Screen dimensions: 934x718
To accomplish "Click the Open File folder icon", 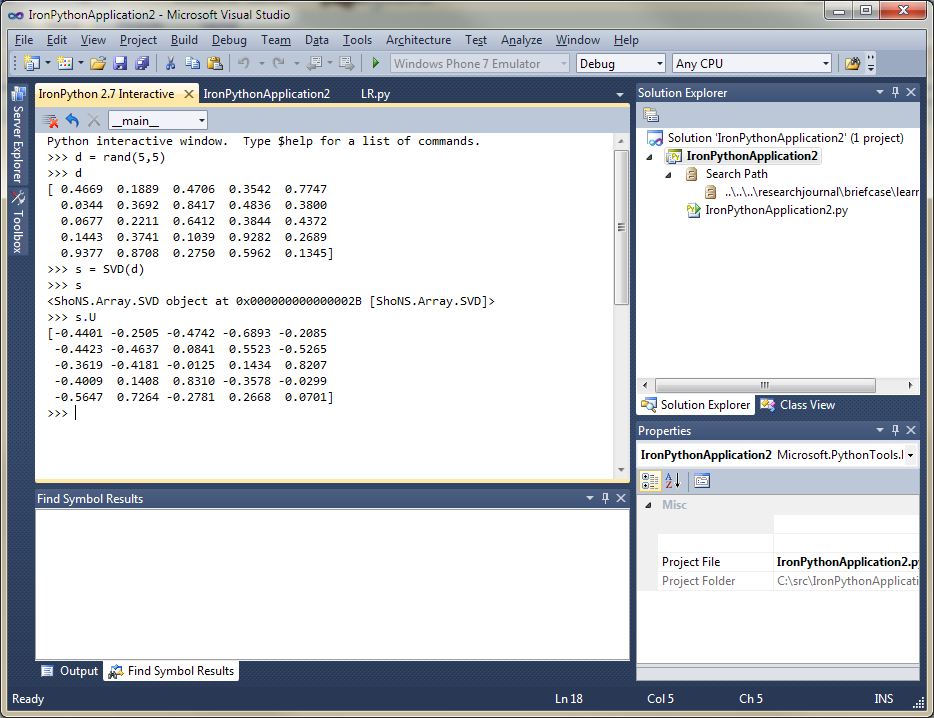I will click(97, 64).
